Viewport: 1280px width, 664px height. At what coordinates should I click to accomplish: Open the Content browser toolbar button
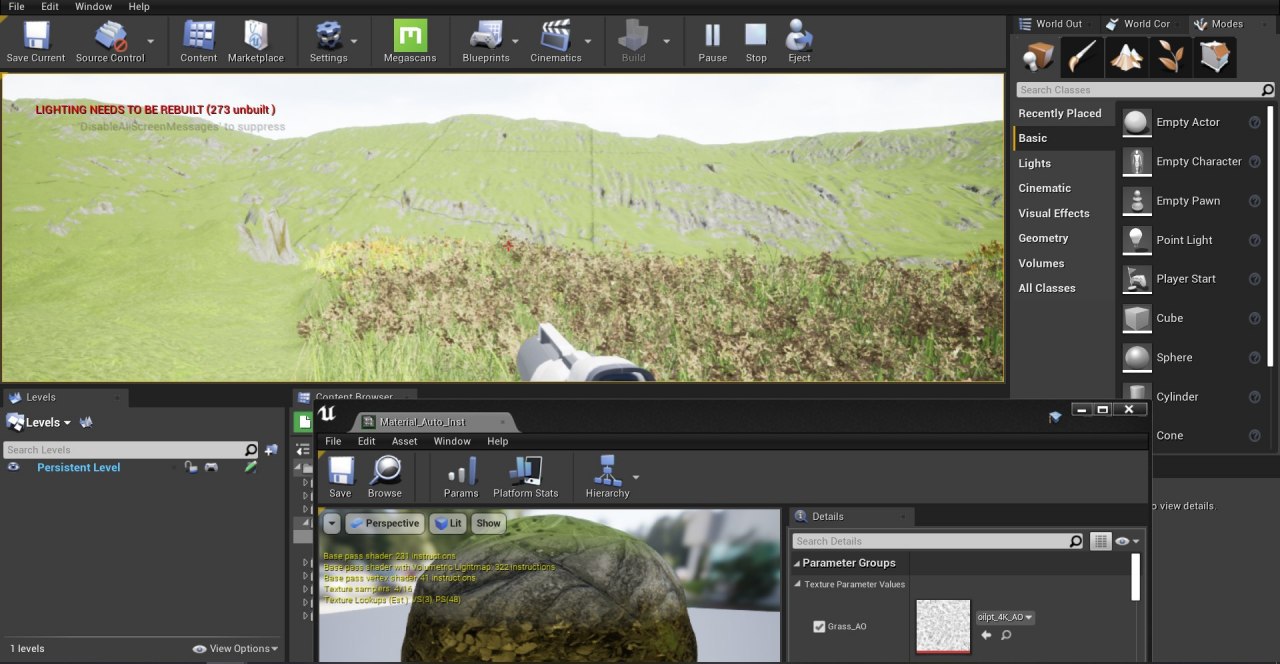click(x=199, y=42)
